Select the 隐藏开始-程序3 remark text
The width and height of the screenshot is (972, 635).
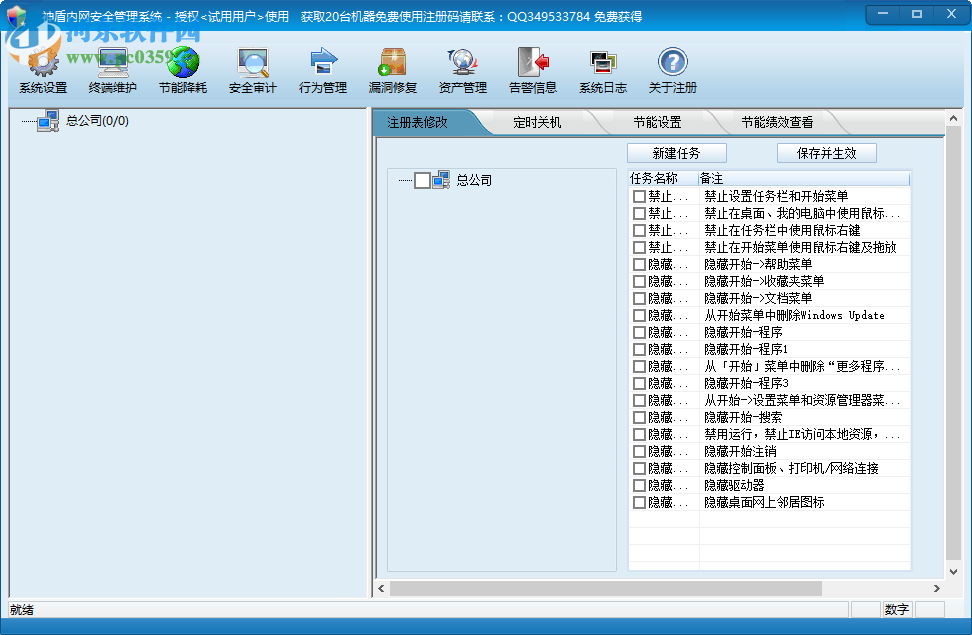click(746, 384)
